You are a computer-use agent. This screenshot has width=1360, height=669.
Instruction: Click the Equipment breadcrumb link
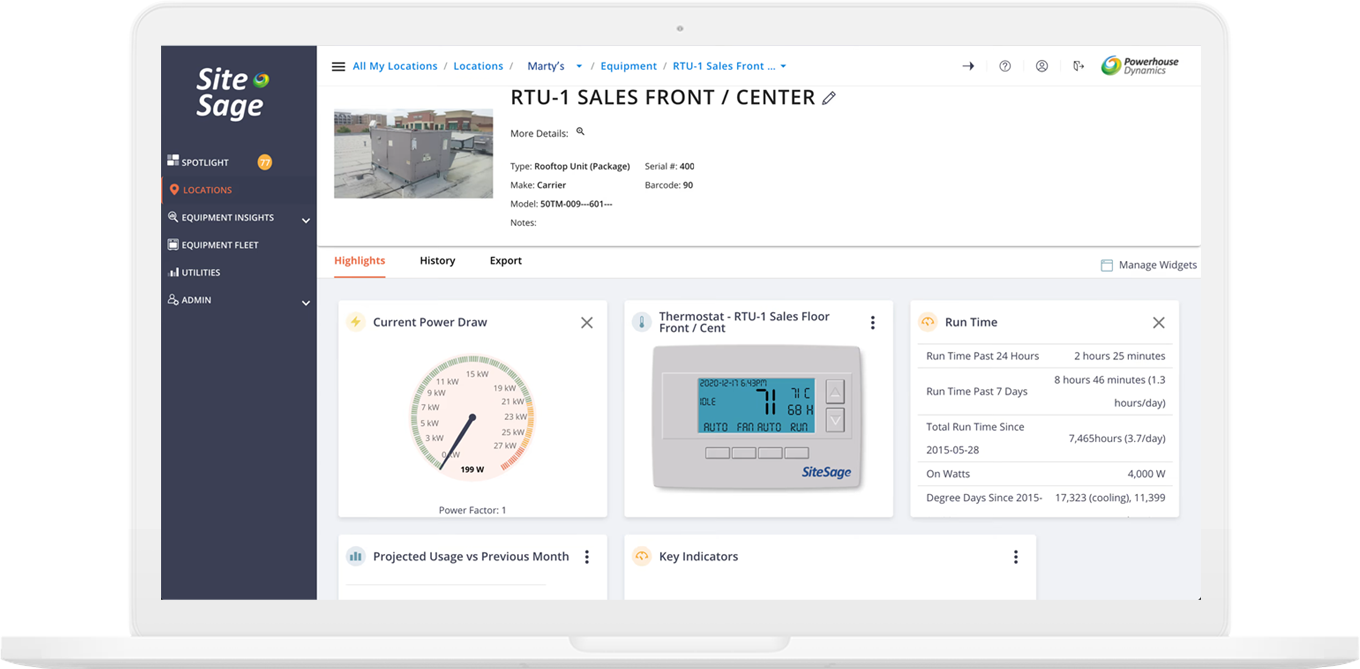pyautogui.click(x=629, y=66)
